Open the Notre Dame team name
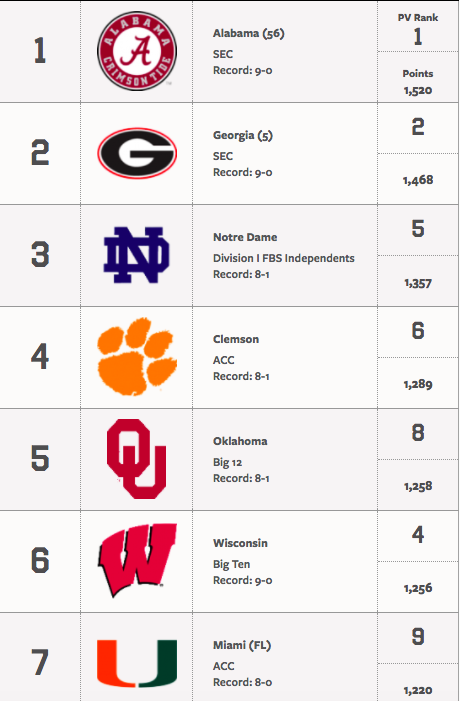Image resolution: width=460 pixels, height=701 pixels. (245, 237)
